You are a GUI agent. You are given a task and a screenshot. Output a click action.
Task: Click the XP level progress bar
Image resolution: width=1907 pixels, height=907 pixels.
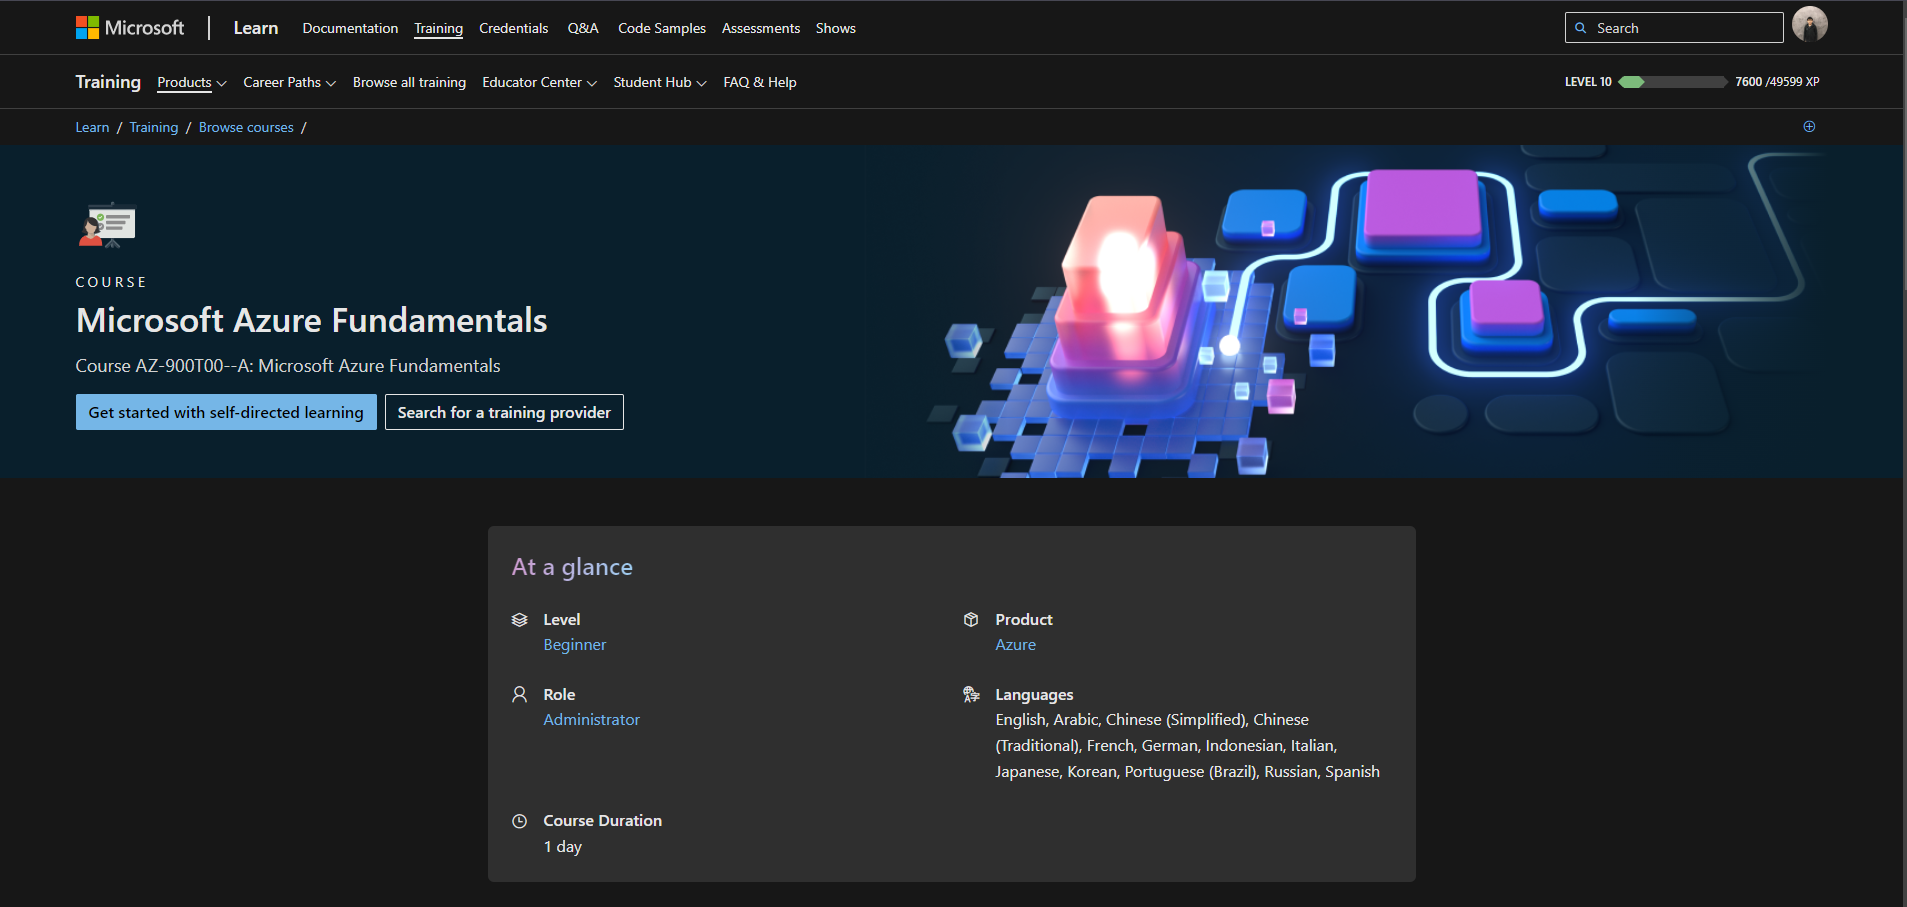coord(1672,82)
